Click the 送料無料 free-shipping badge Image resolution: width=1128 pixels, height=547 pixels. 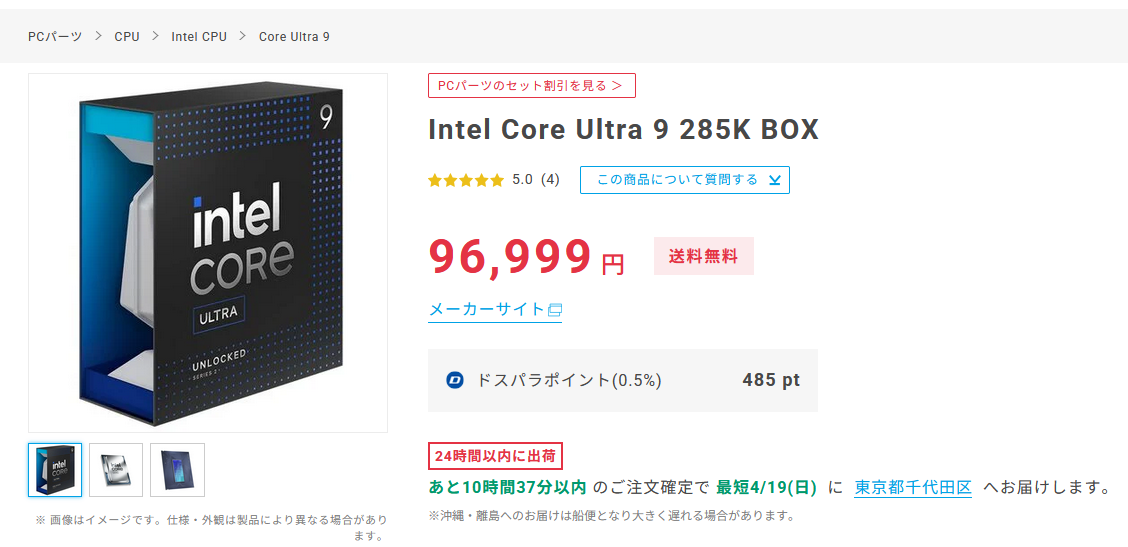coord(703,256)
